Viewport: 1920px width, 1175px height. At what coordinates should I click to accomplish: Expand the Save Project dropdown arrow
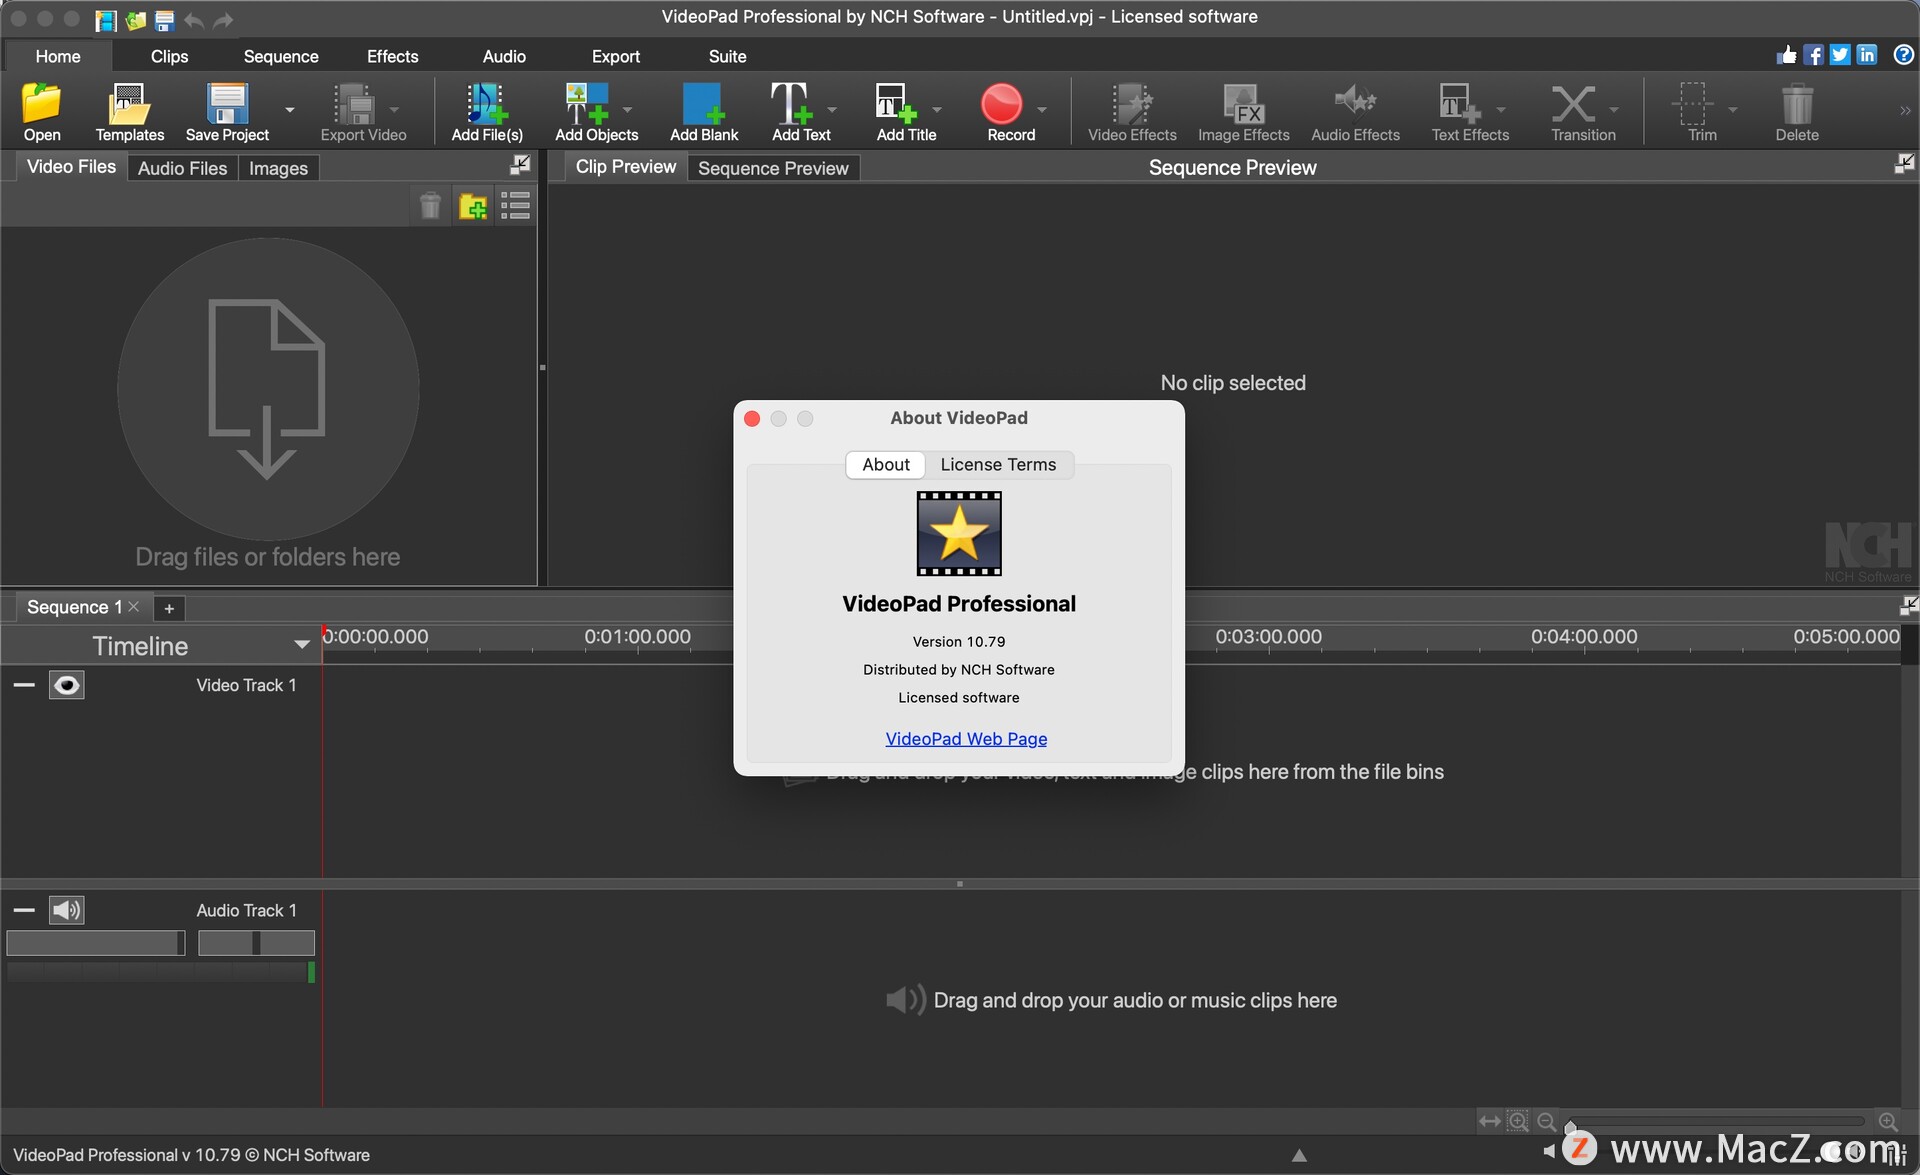(x=290, y=109)
